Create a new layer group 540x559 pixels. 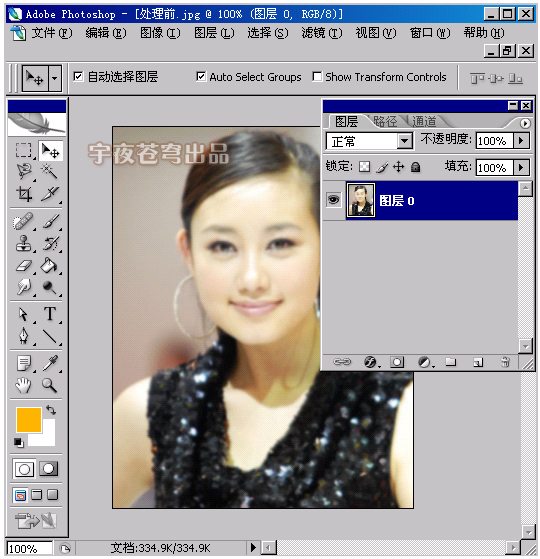(x=451, y=362)
